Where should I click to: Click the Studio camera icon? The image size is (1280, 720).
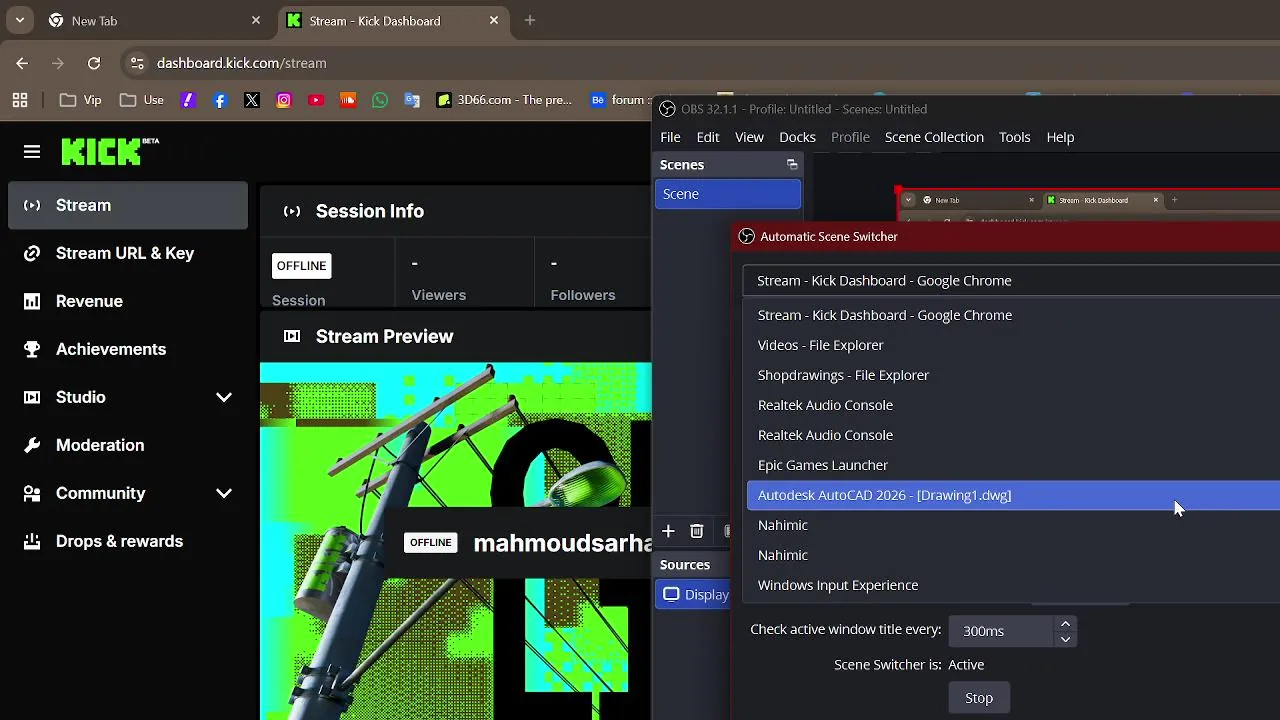pyautogui.click(x=32, y=397)
